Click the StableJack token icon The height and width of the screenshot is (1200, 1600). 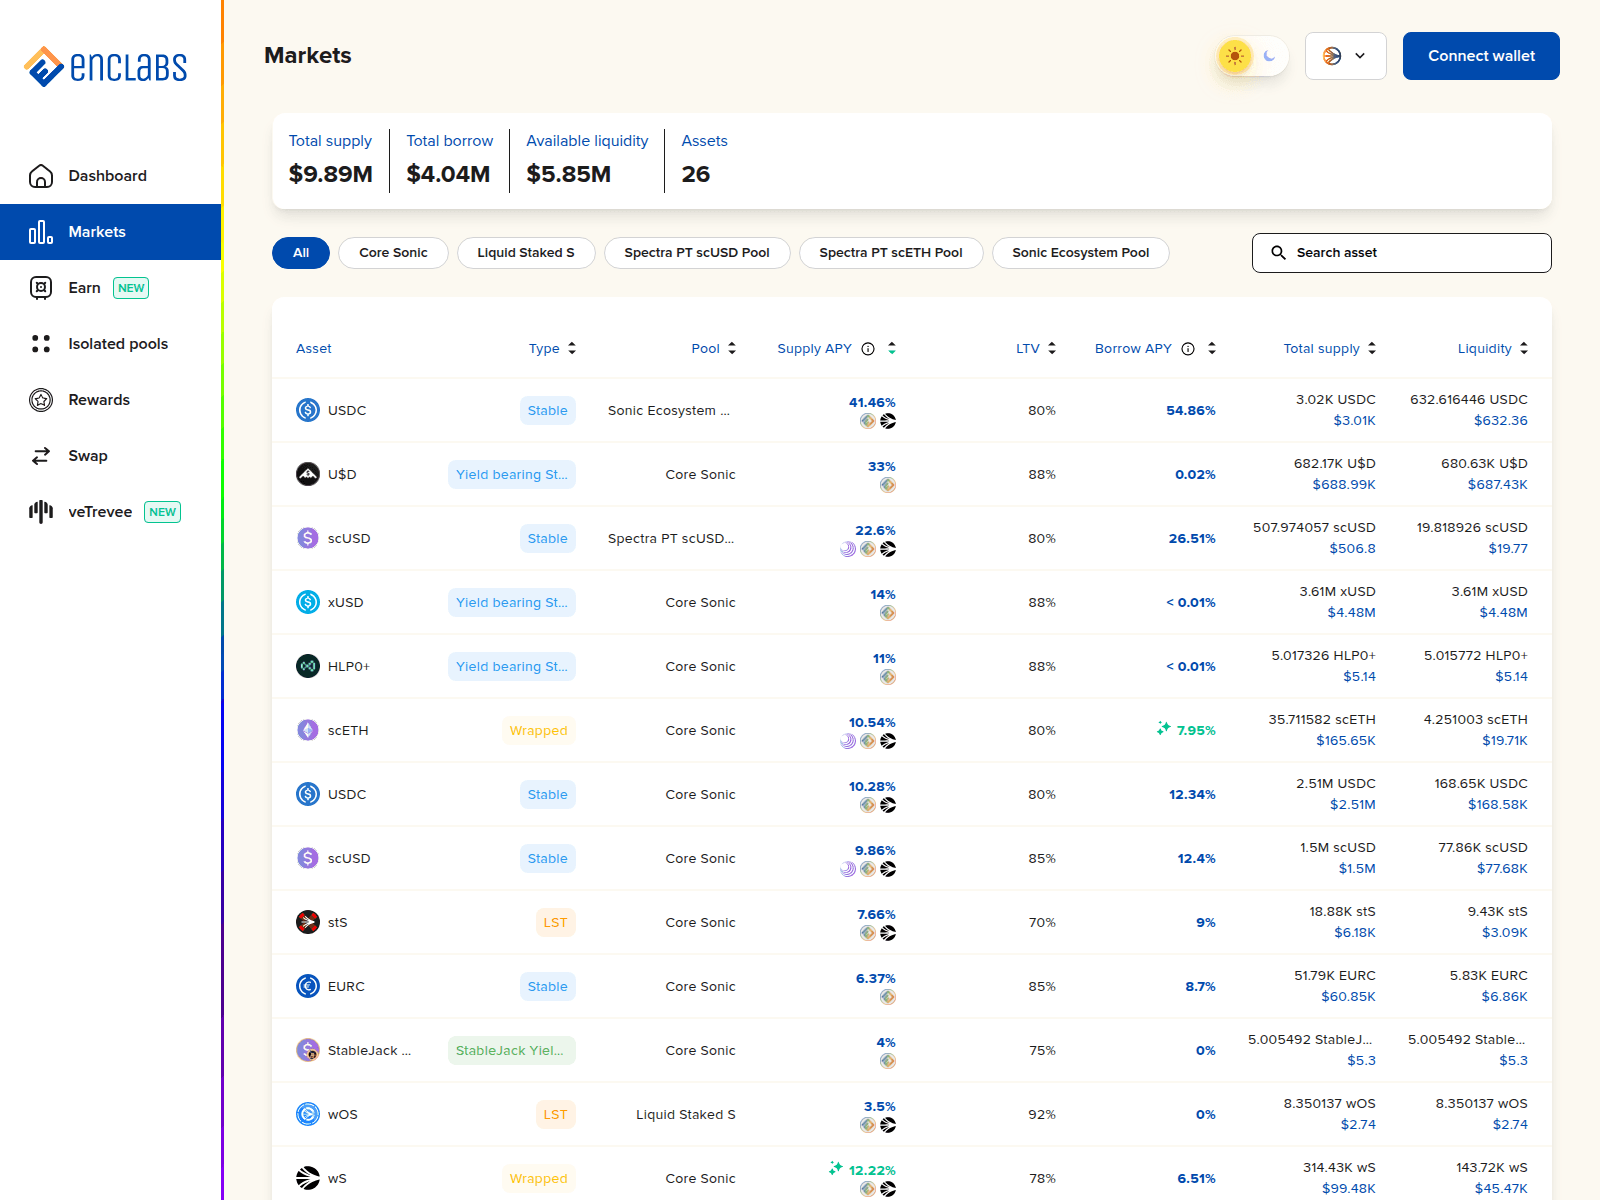[308, 1050]
